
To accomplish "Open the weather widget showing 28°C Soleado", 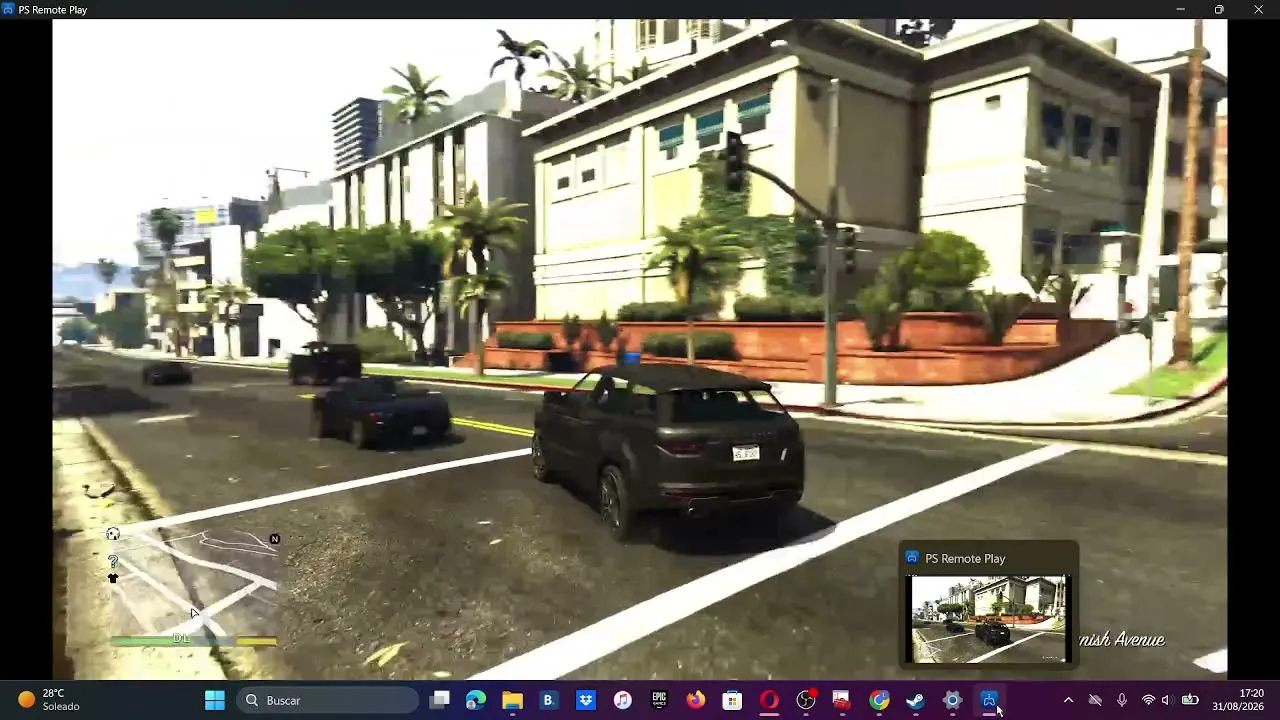I will [x=49, y=700].
